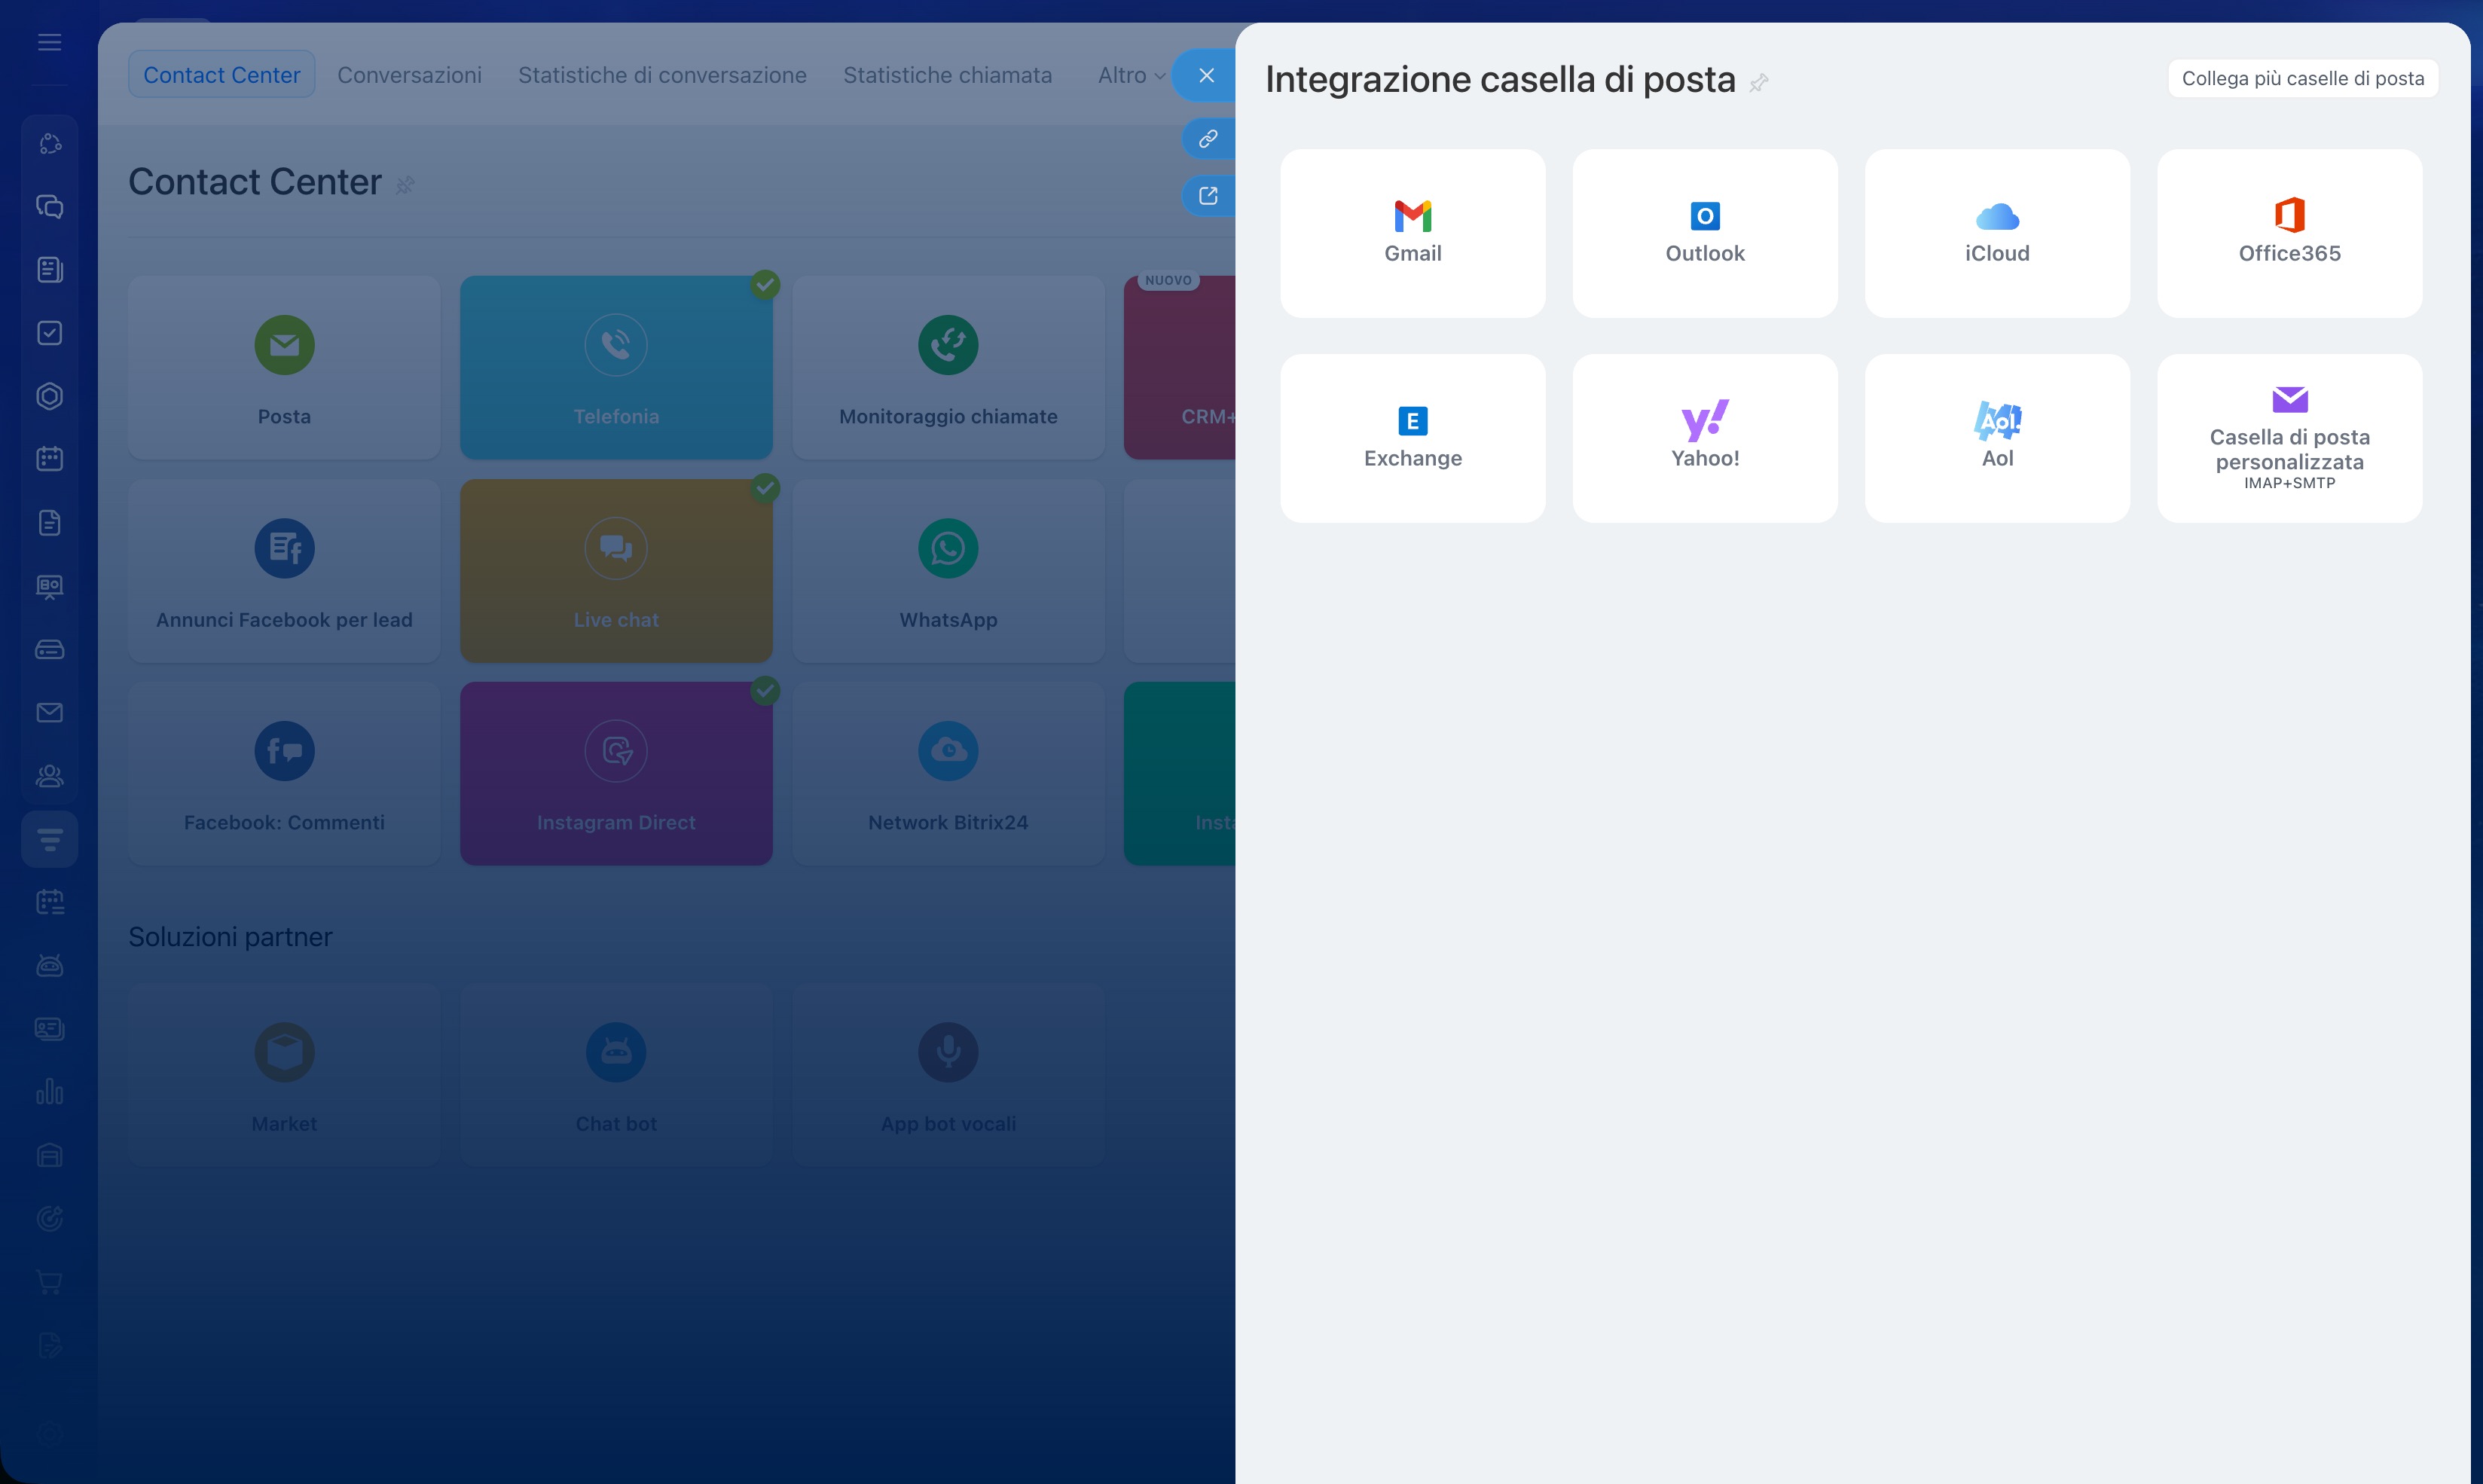Open Statistiche chiamata tab
2483x1484 pixels.
[946, 75]
